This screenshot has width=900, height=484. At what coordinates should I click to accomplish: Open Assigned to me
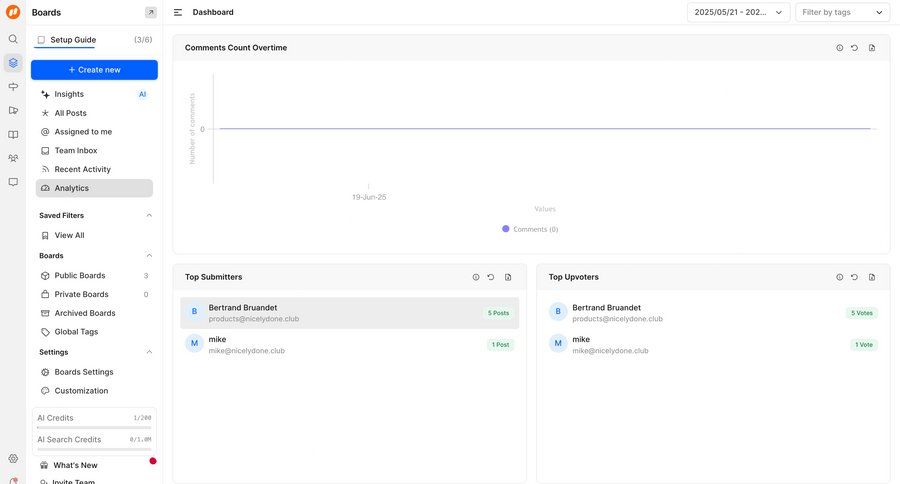(x=94, y=131)
